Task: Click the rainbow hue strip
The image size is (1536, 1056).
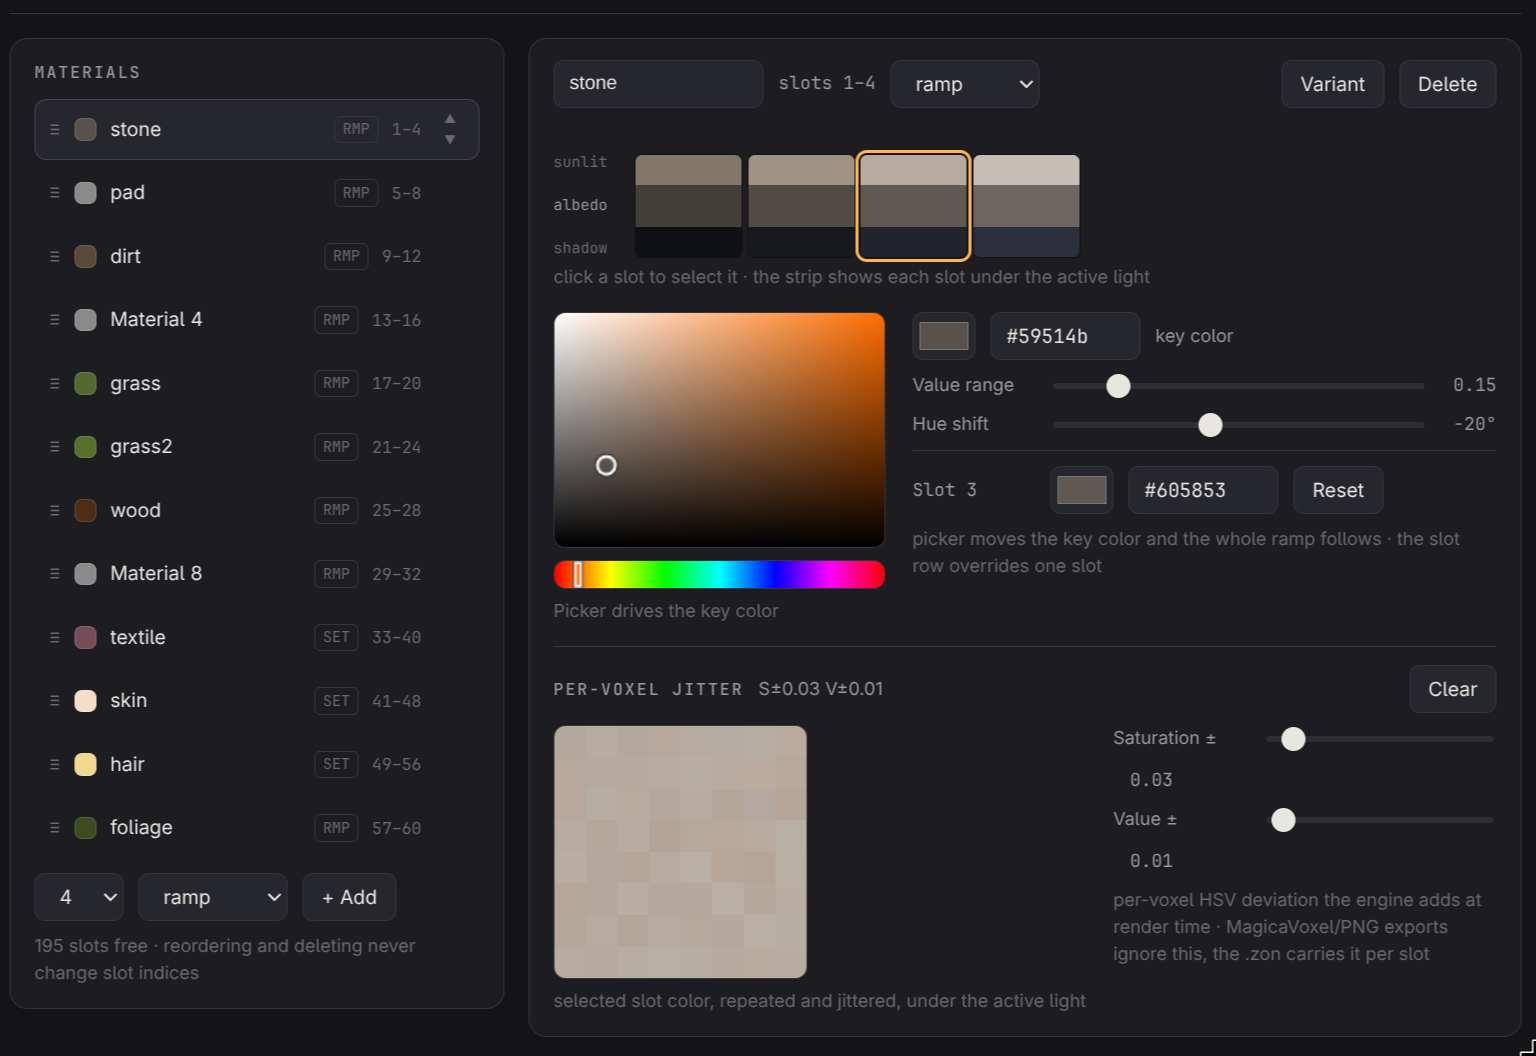Action: pos(719,574)
